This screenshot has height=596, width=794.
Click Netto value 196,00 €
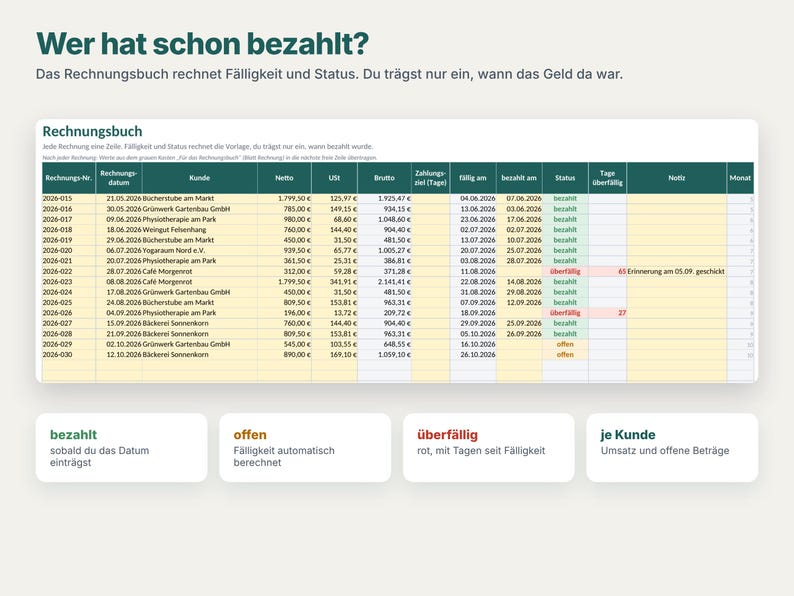(284, 313)
